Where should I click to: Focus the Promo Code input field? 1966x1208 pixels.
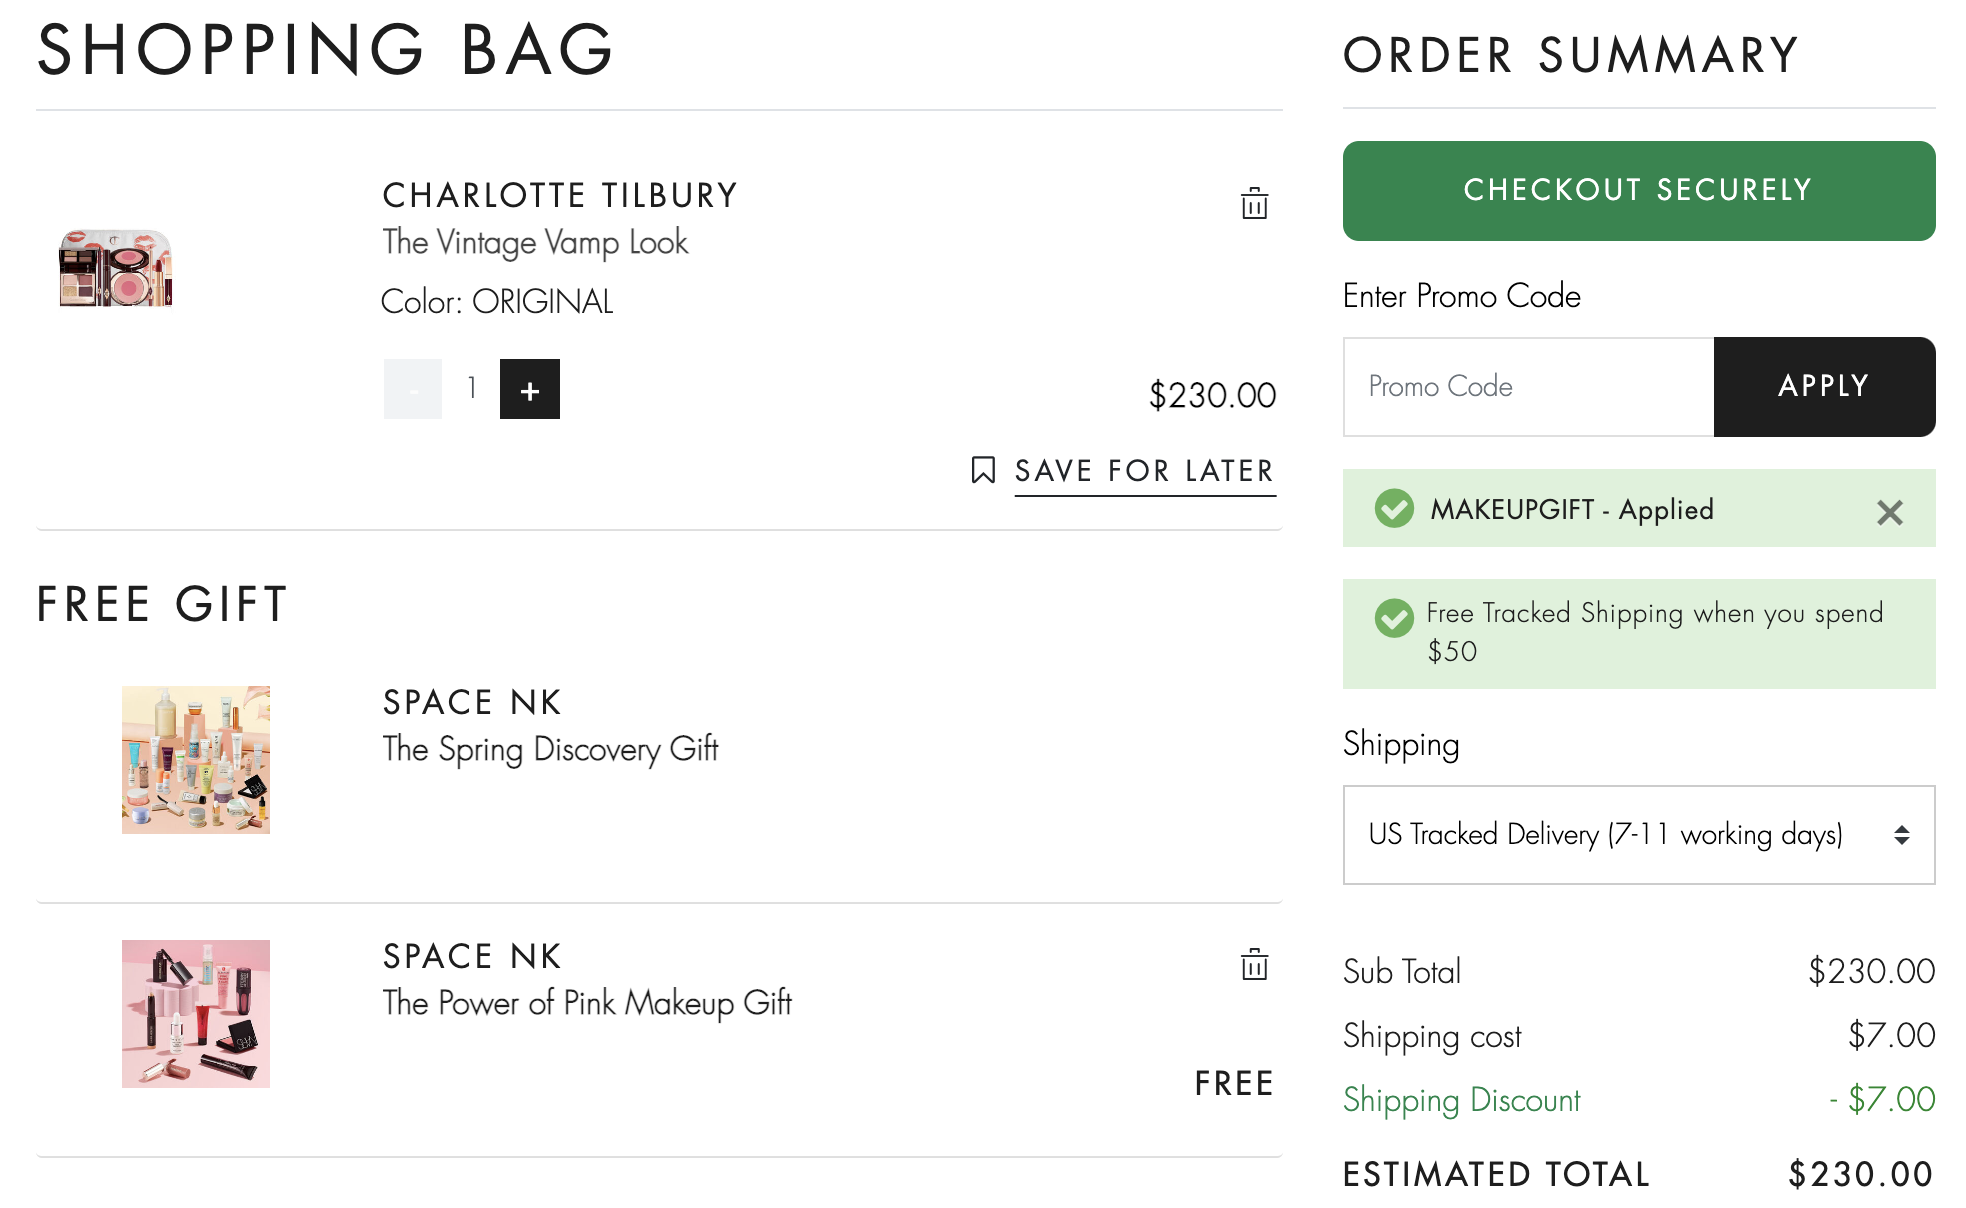[1528, 387]
